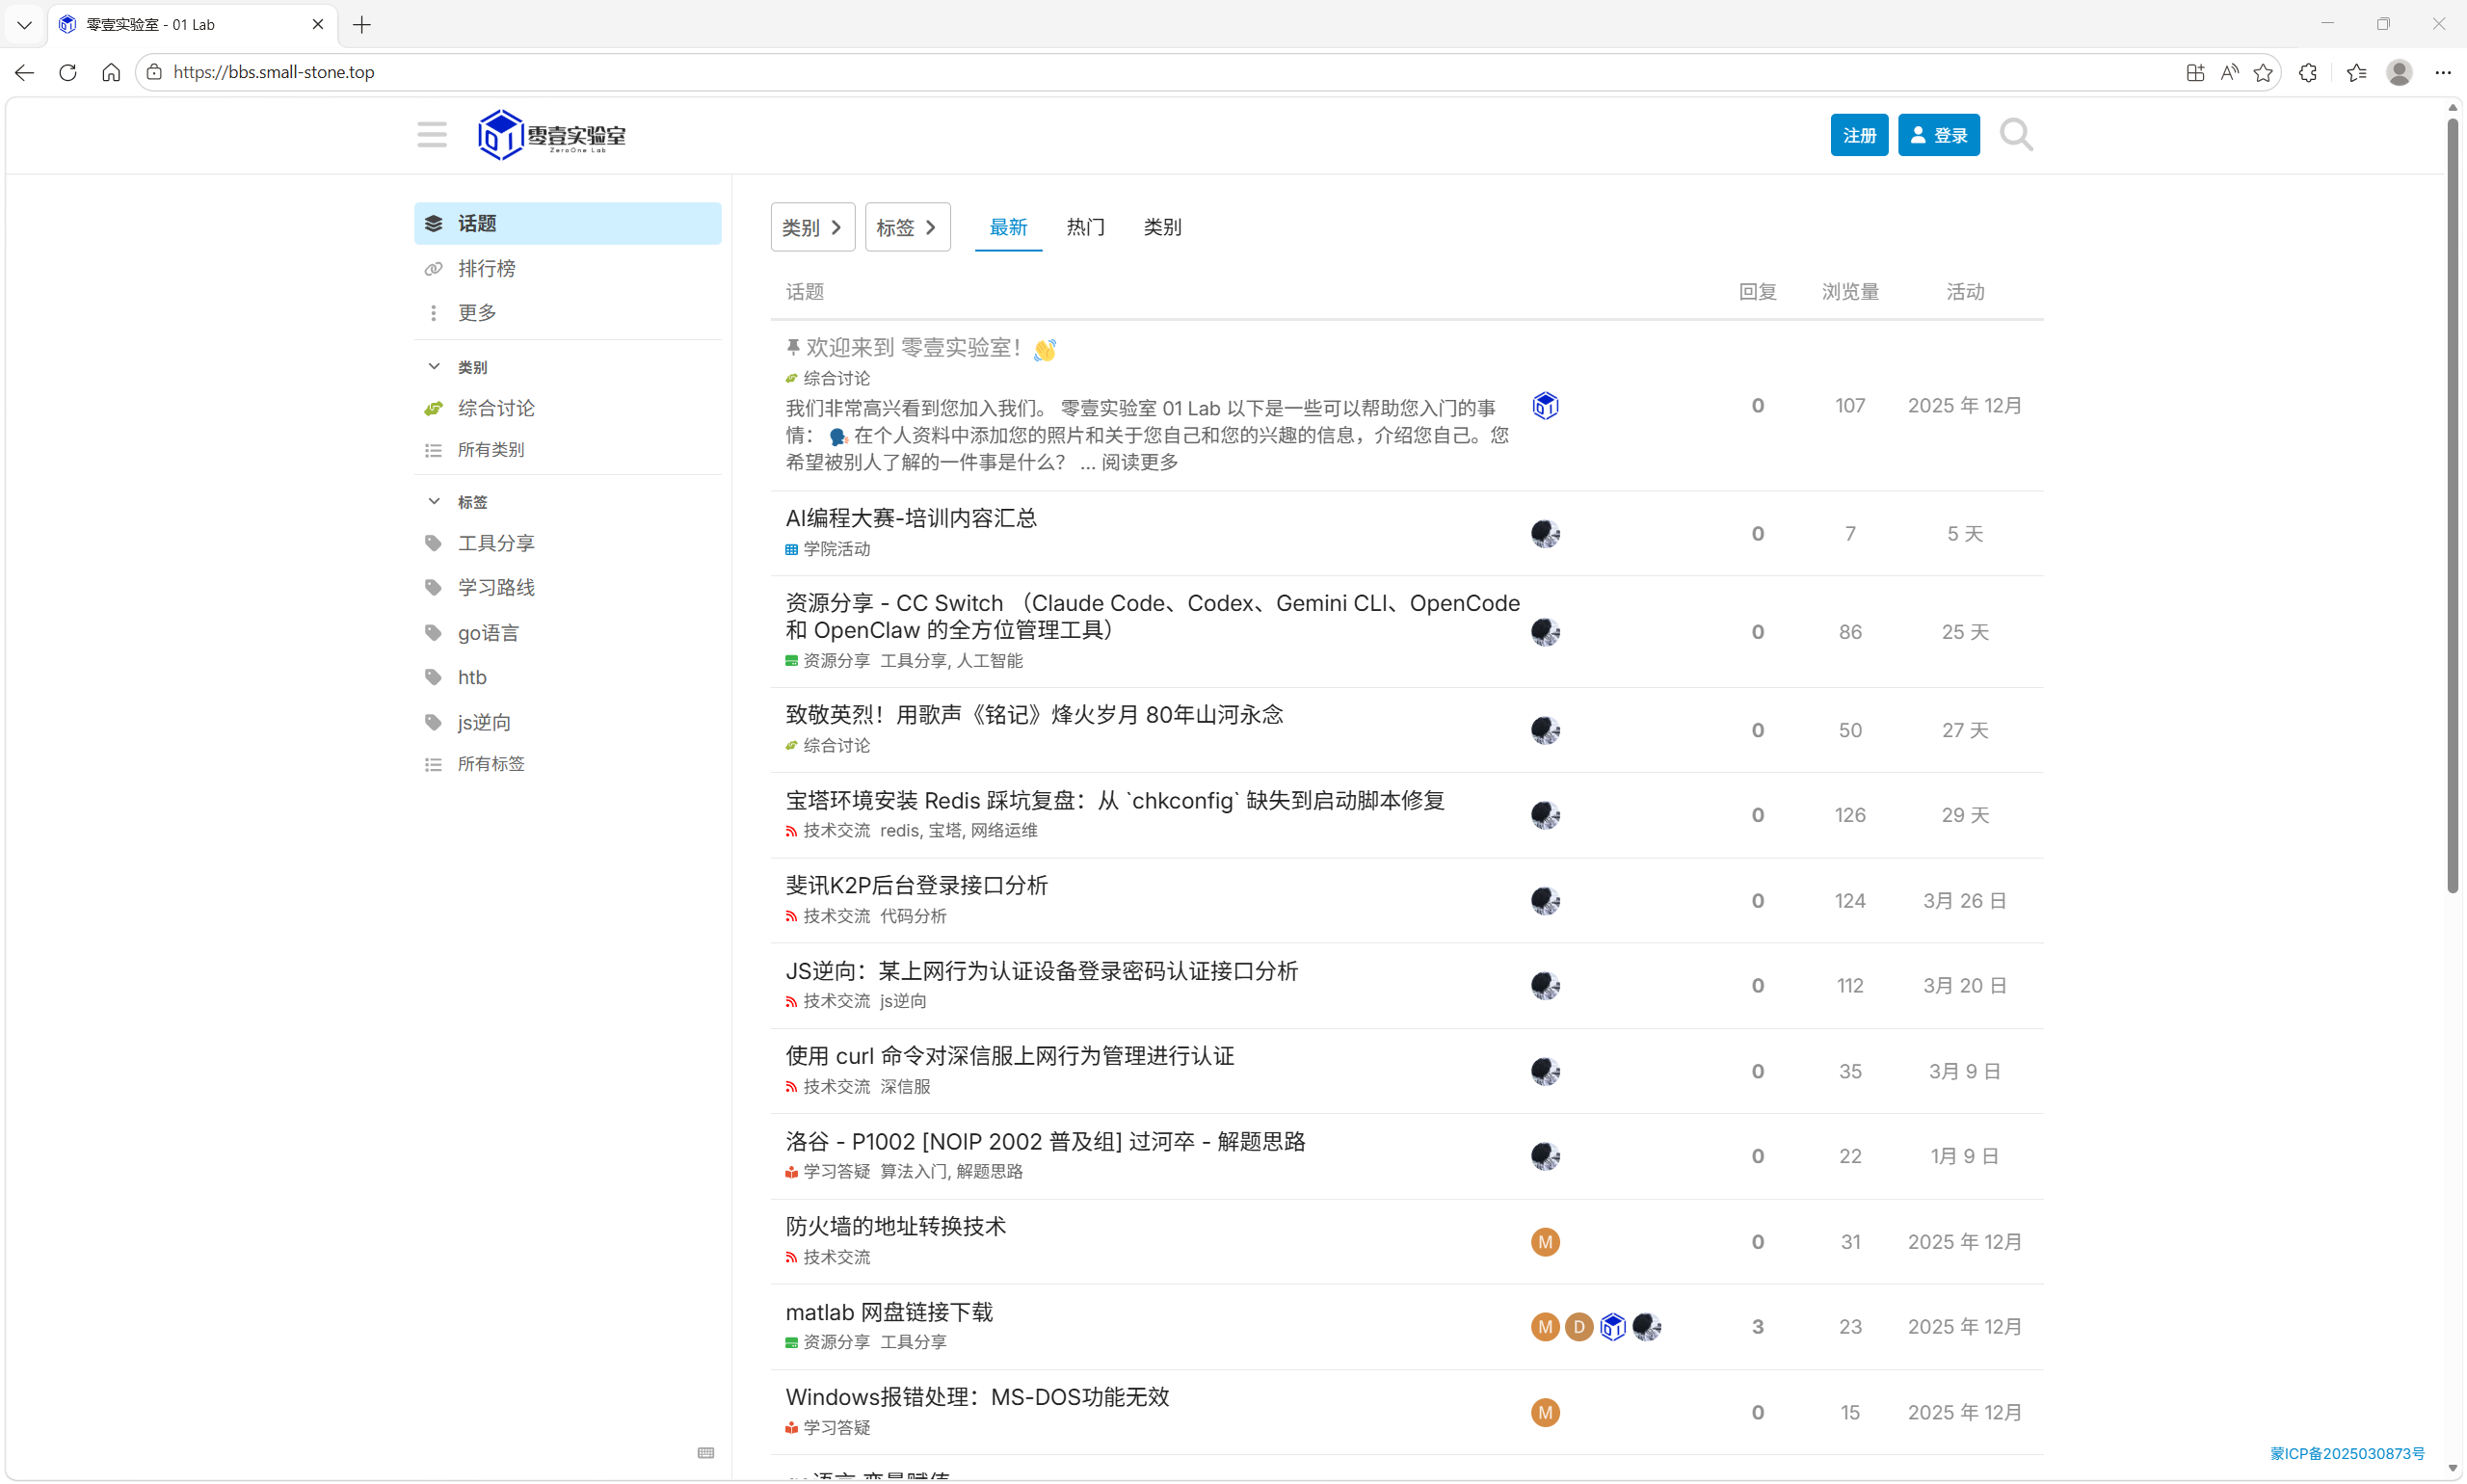
Task: Click the htb tag icon
Action: pyautogui.click(x=433, y=677)
